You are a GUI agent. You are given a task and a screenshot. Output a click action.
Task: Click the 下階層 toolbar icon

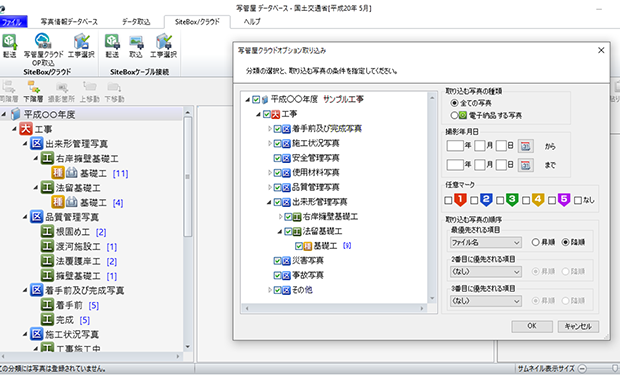click(x=34, y=87)
